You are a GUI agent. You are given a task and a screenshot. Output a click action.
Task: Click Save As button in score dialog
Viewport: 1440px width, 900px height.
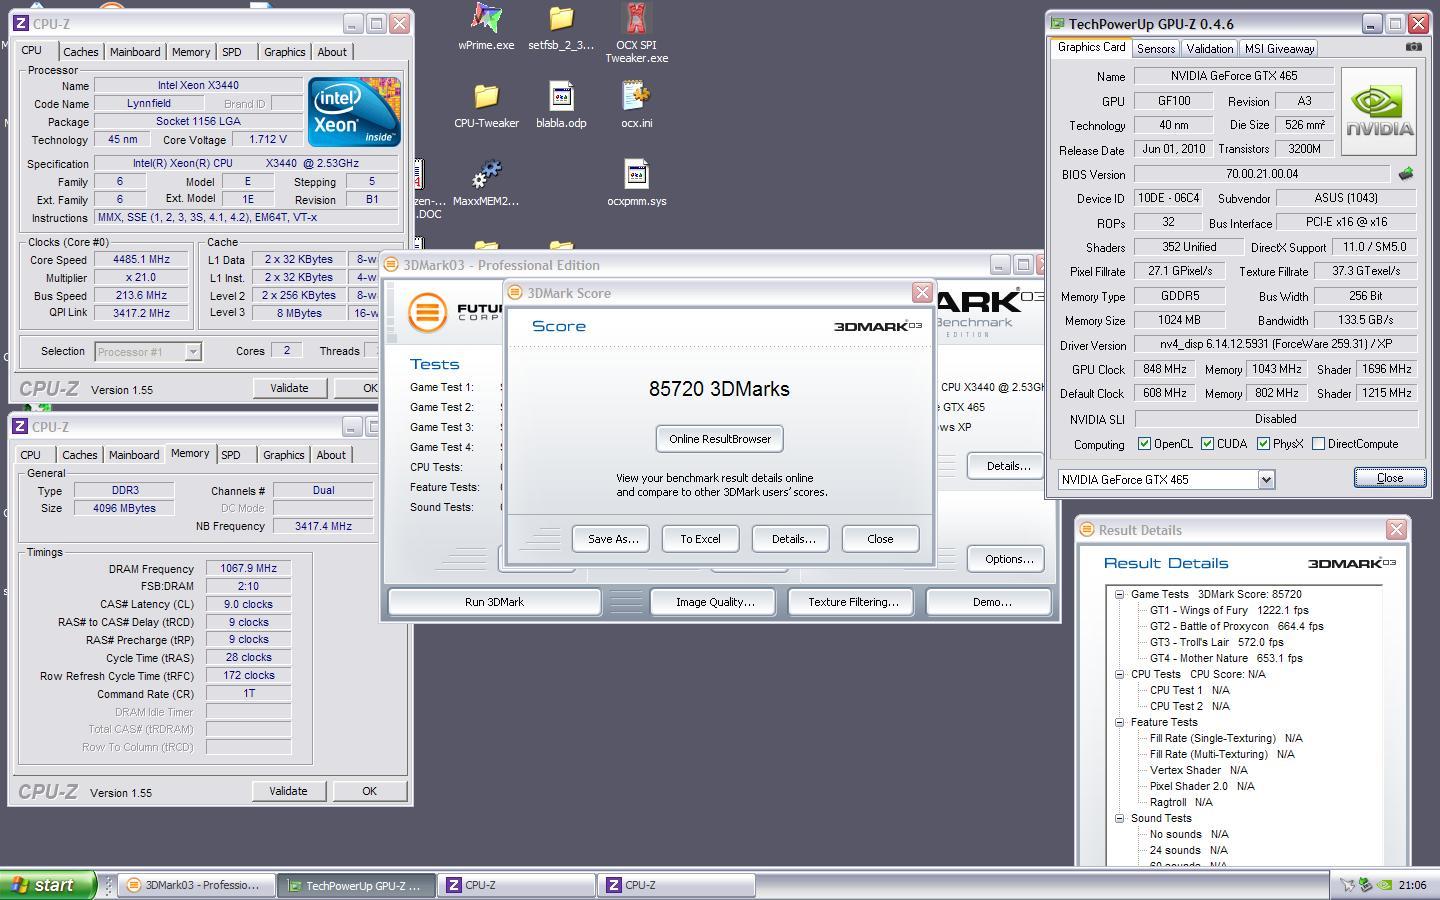tap(612, 539)
